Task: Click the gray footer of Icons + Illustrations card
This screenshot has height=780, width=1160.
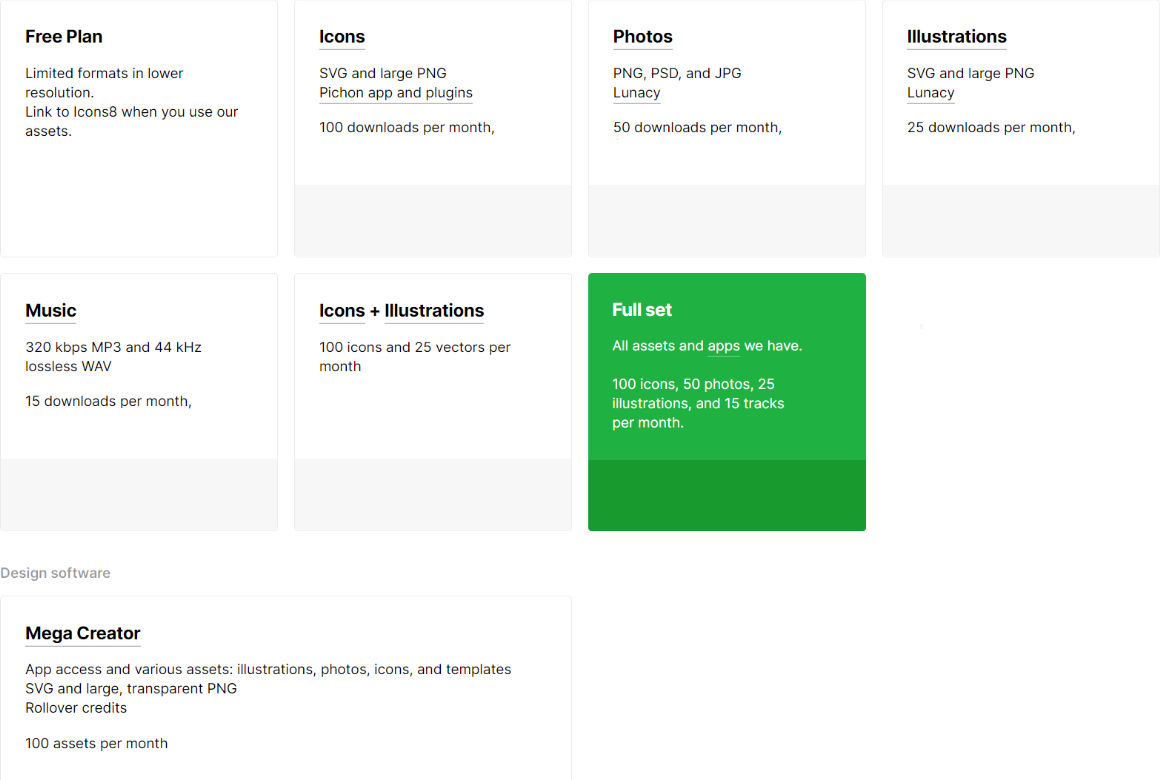Action: tap(433, 494)
